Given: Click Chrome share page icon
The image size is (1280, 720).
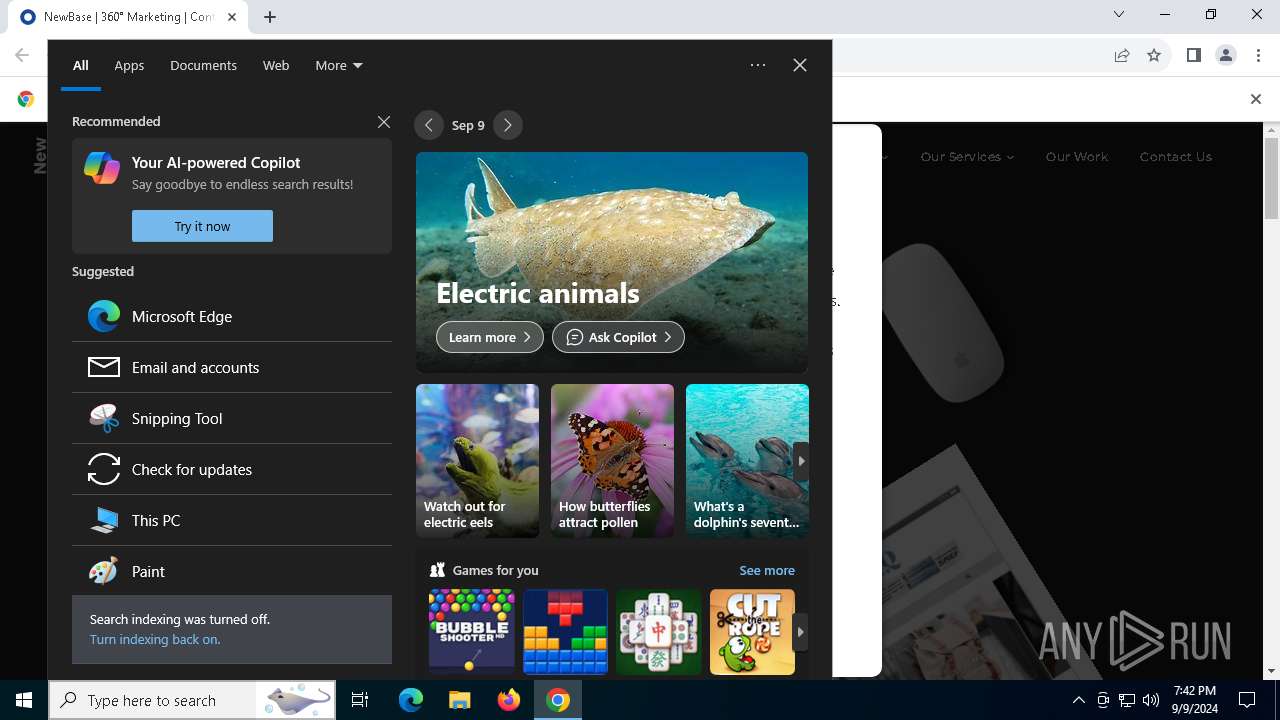Looking at the screenshot, I should point(1122,56).
